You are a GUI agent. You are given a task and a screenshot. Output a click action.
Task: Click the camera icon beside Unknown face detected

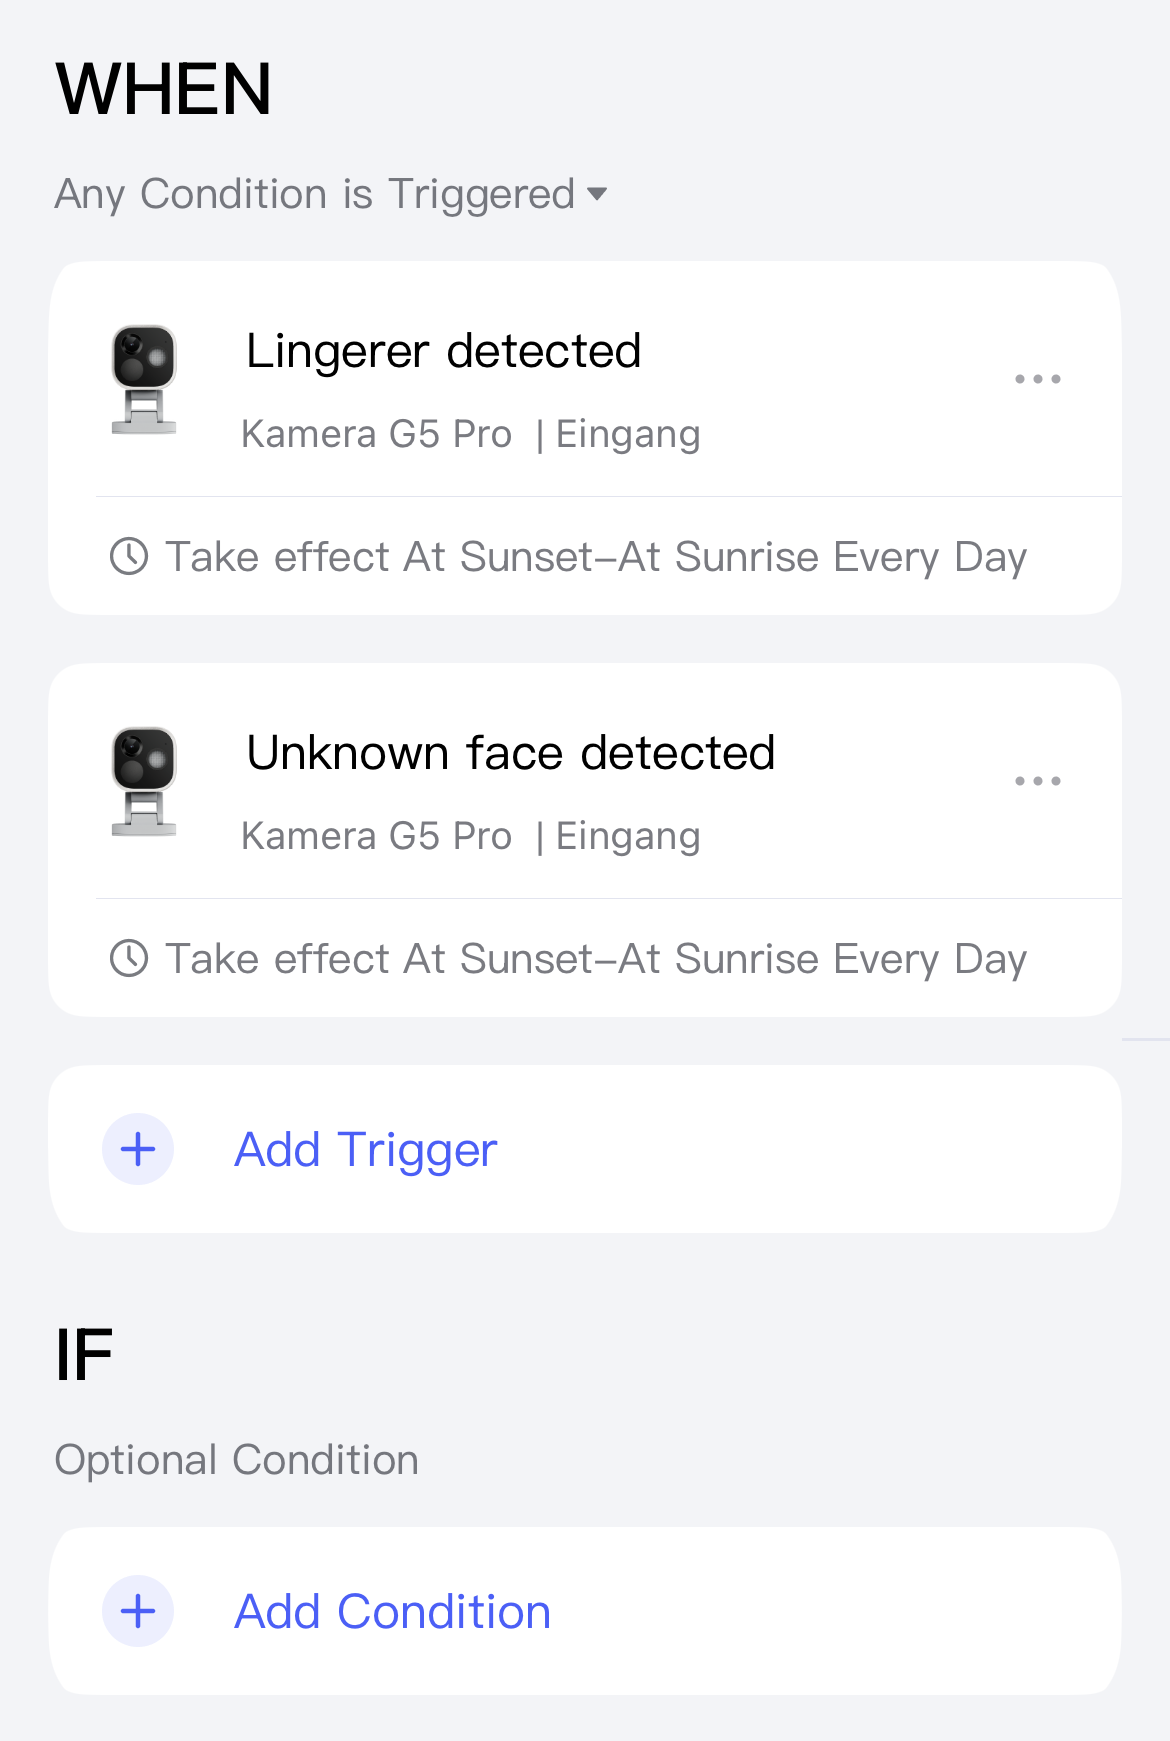point(144,782)
